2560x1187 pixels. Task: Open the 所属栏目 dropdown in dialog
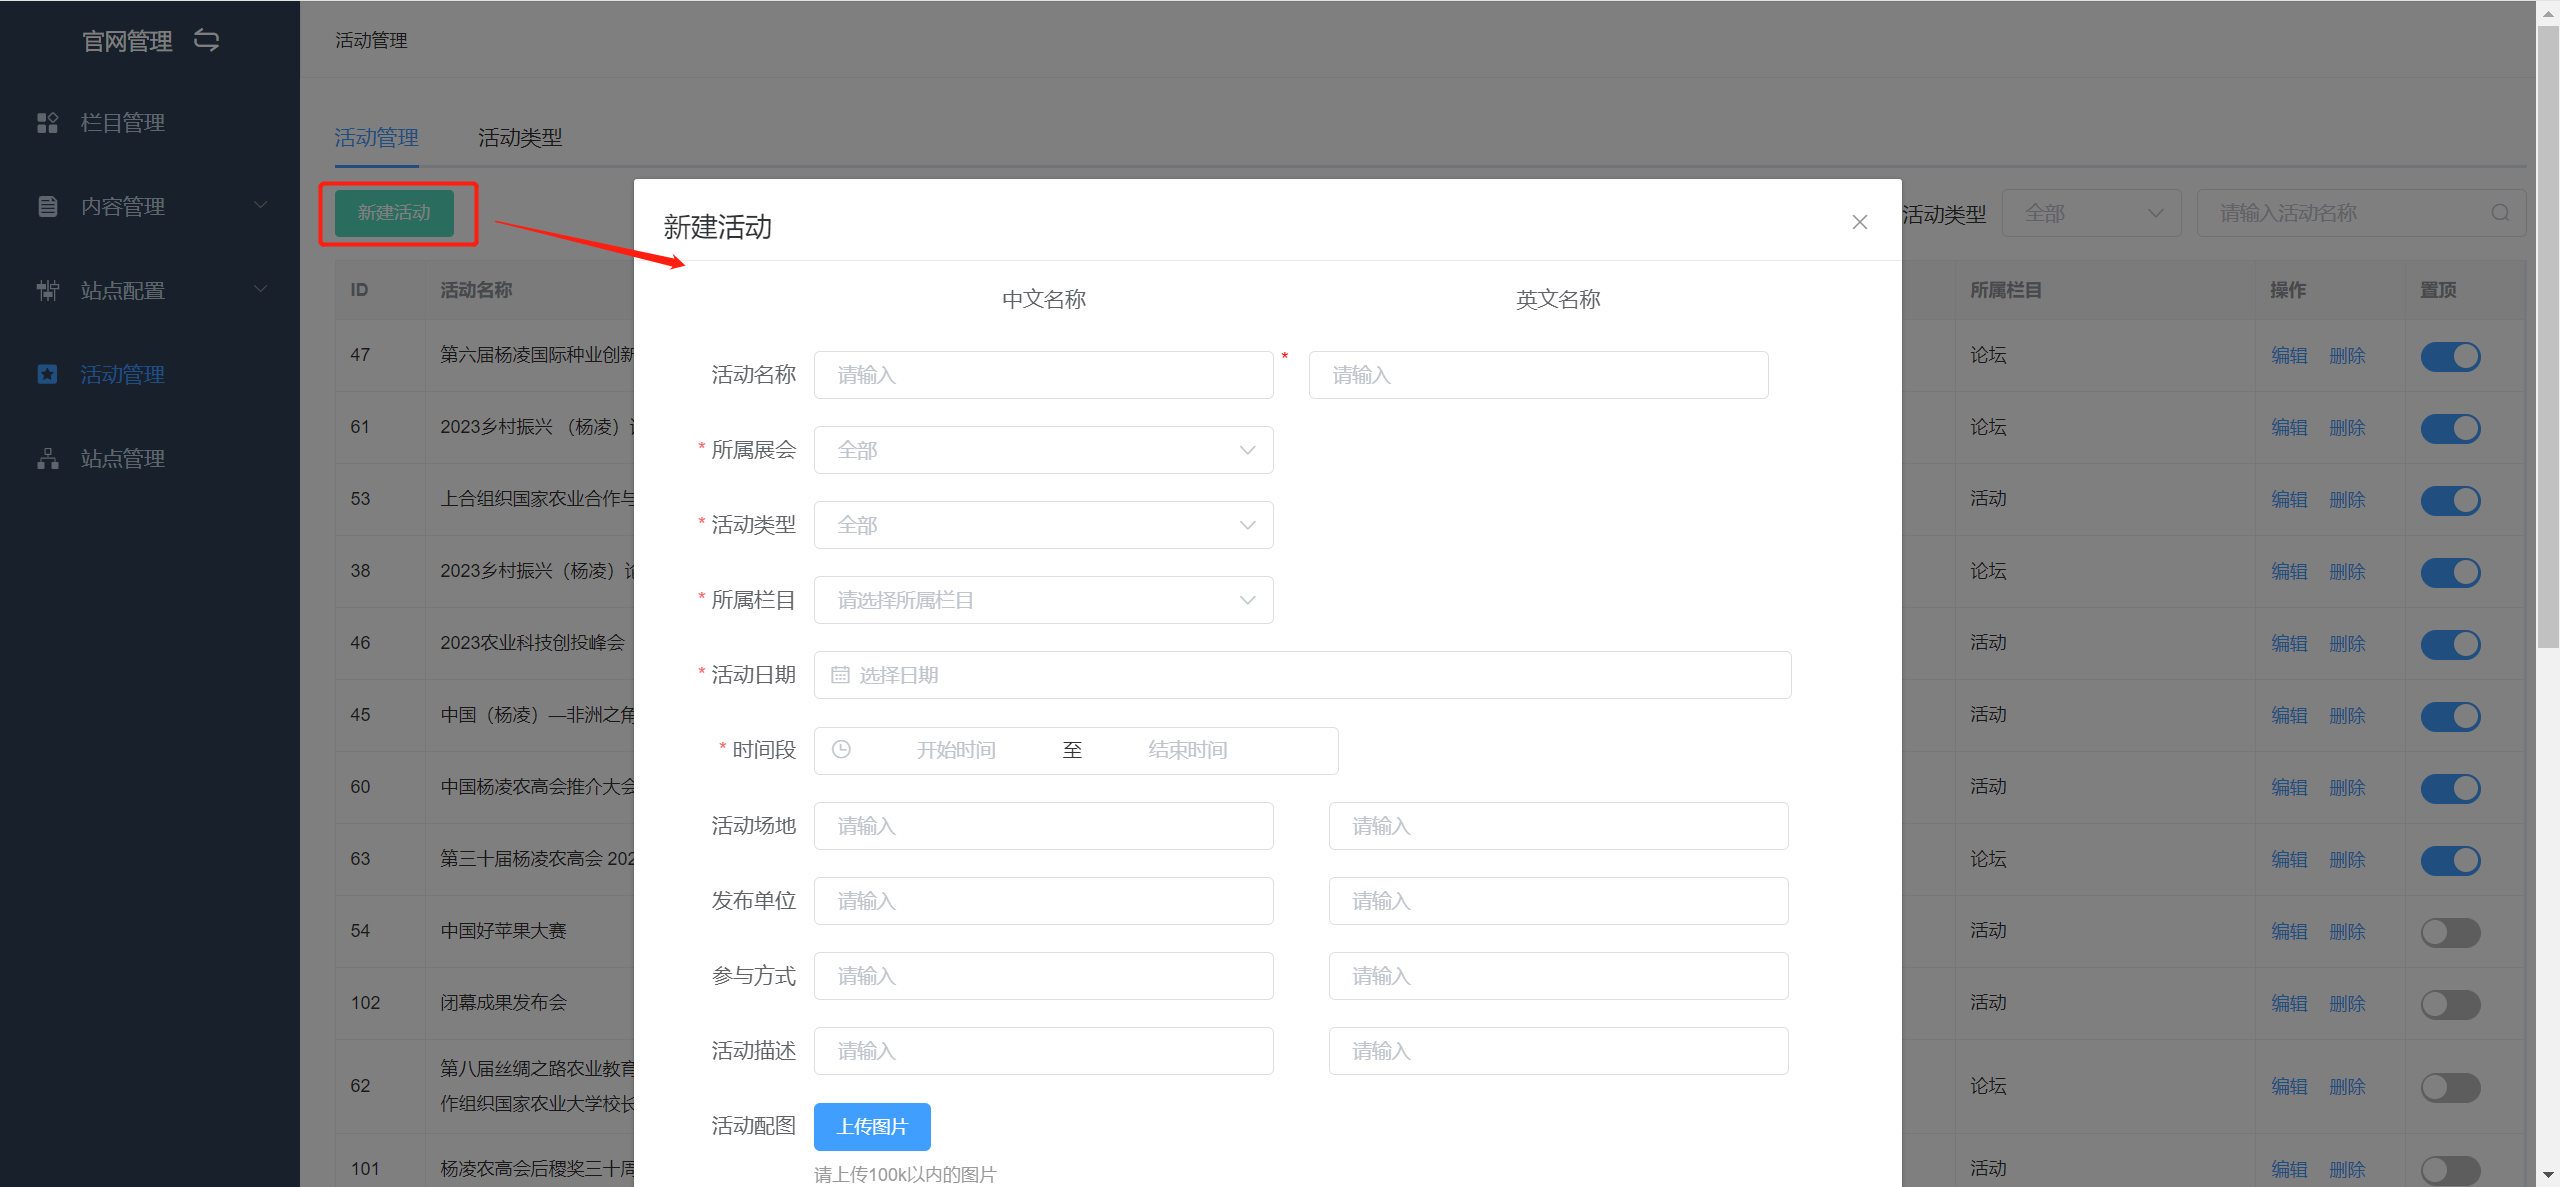point(1043,600)
